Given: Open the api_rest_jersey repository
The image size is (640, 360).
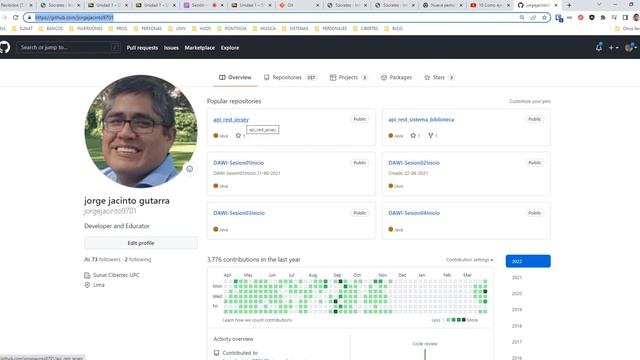Looking at the screenshot, I should coord(231,120).
